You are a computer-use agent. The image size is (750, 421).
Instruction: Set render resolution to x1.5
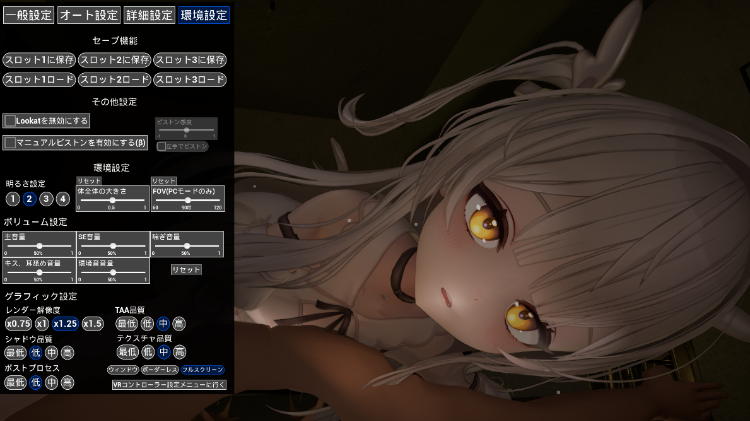[93, 324]
